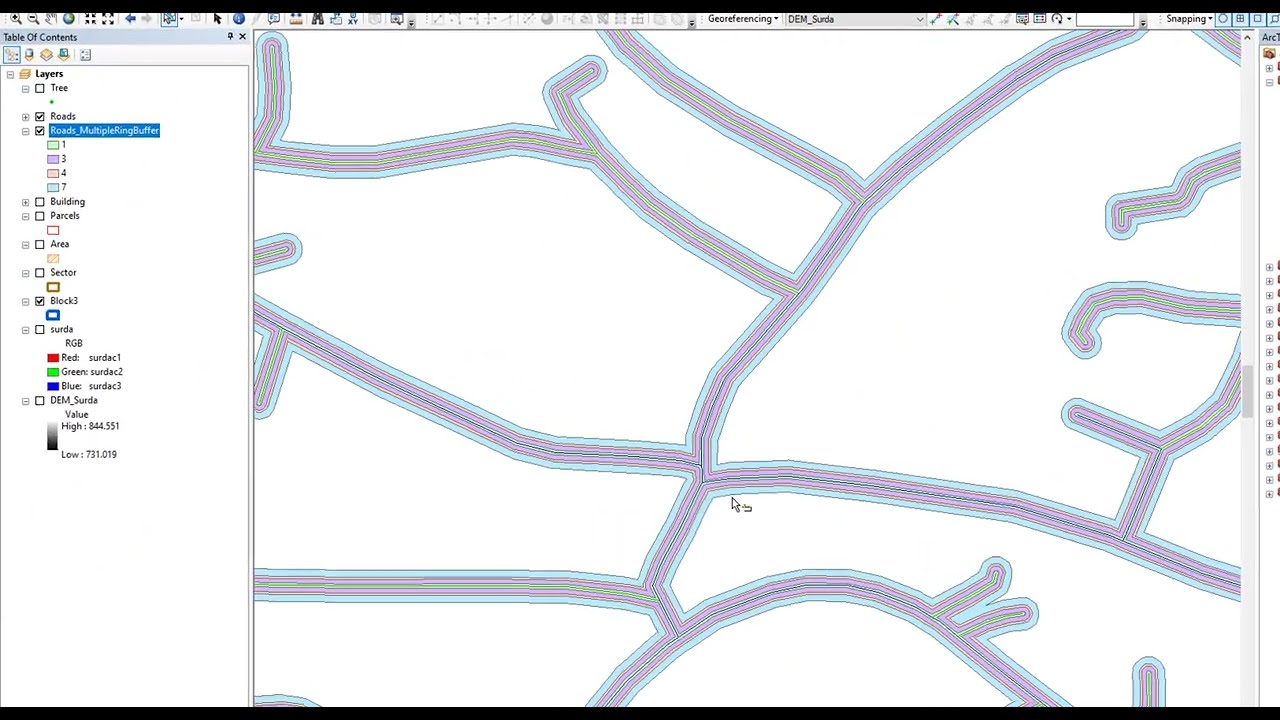Toggle auto-hide pin on Table Of Contents

tap(230, 37)
